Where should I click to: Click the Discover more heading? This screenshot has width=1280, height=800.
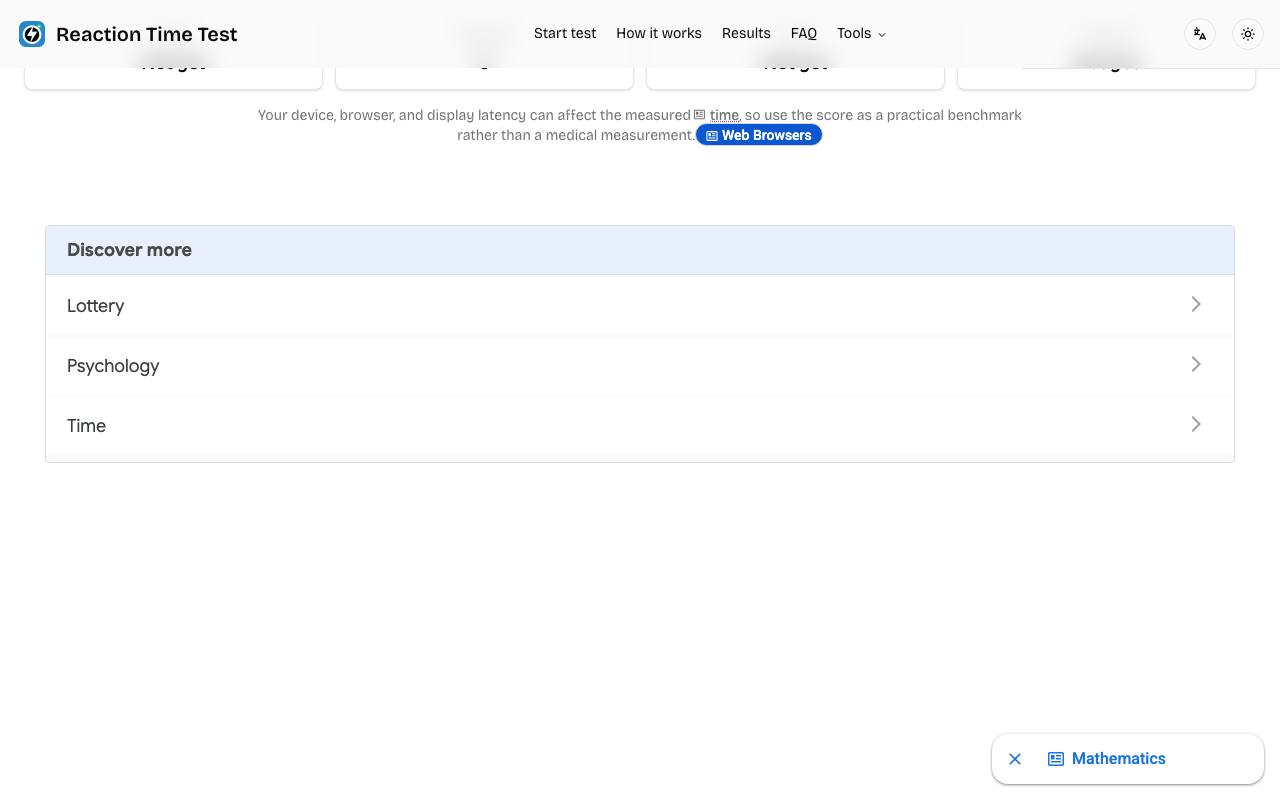[129, 250]
